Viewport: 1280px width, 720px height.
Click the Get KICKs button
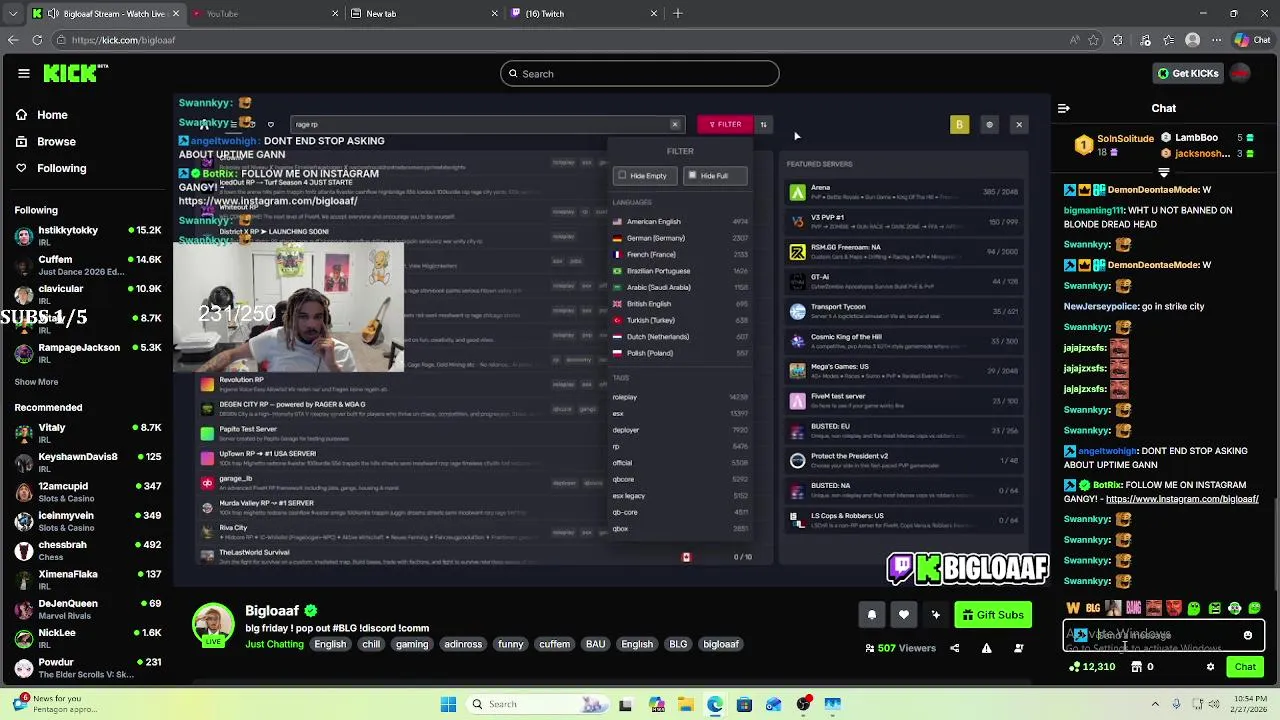(1188, 73)
